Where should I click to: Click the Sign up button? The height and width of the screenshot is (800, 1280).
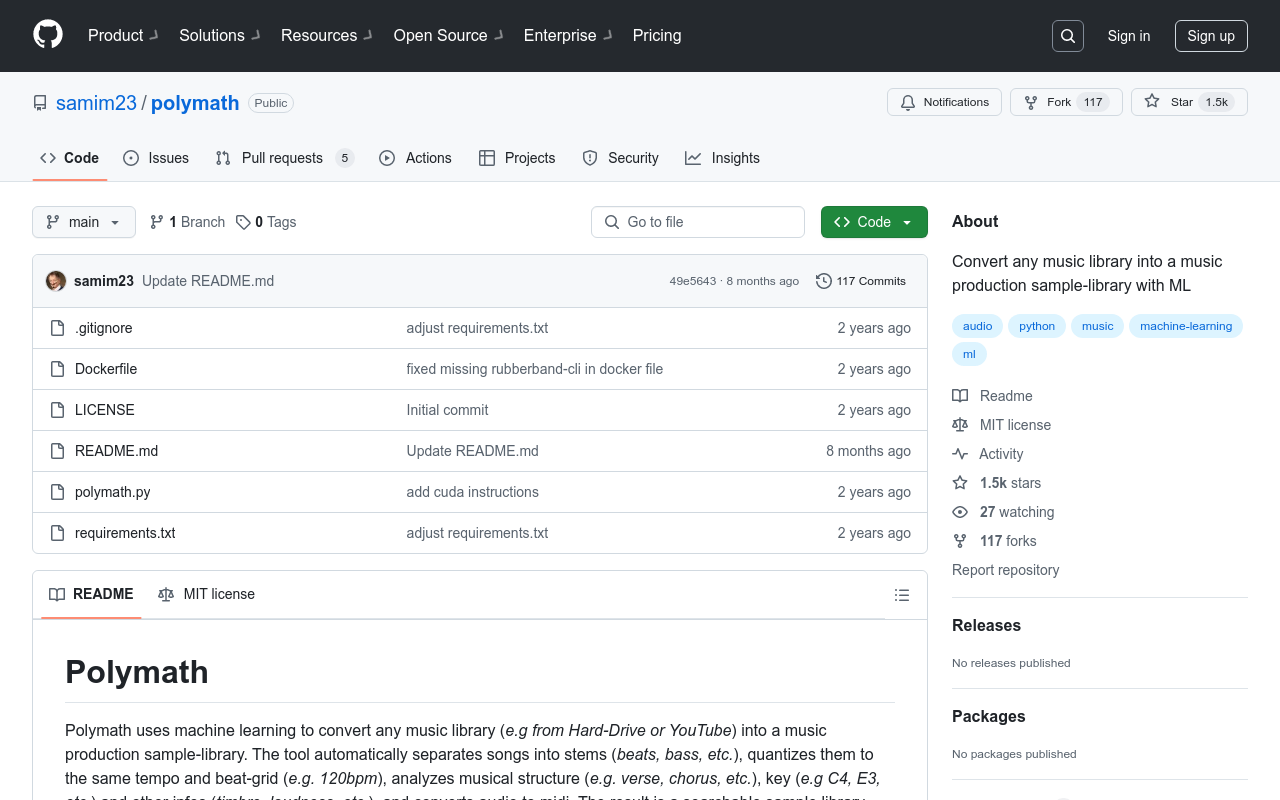(1211, 36)
